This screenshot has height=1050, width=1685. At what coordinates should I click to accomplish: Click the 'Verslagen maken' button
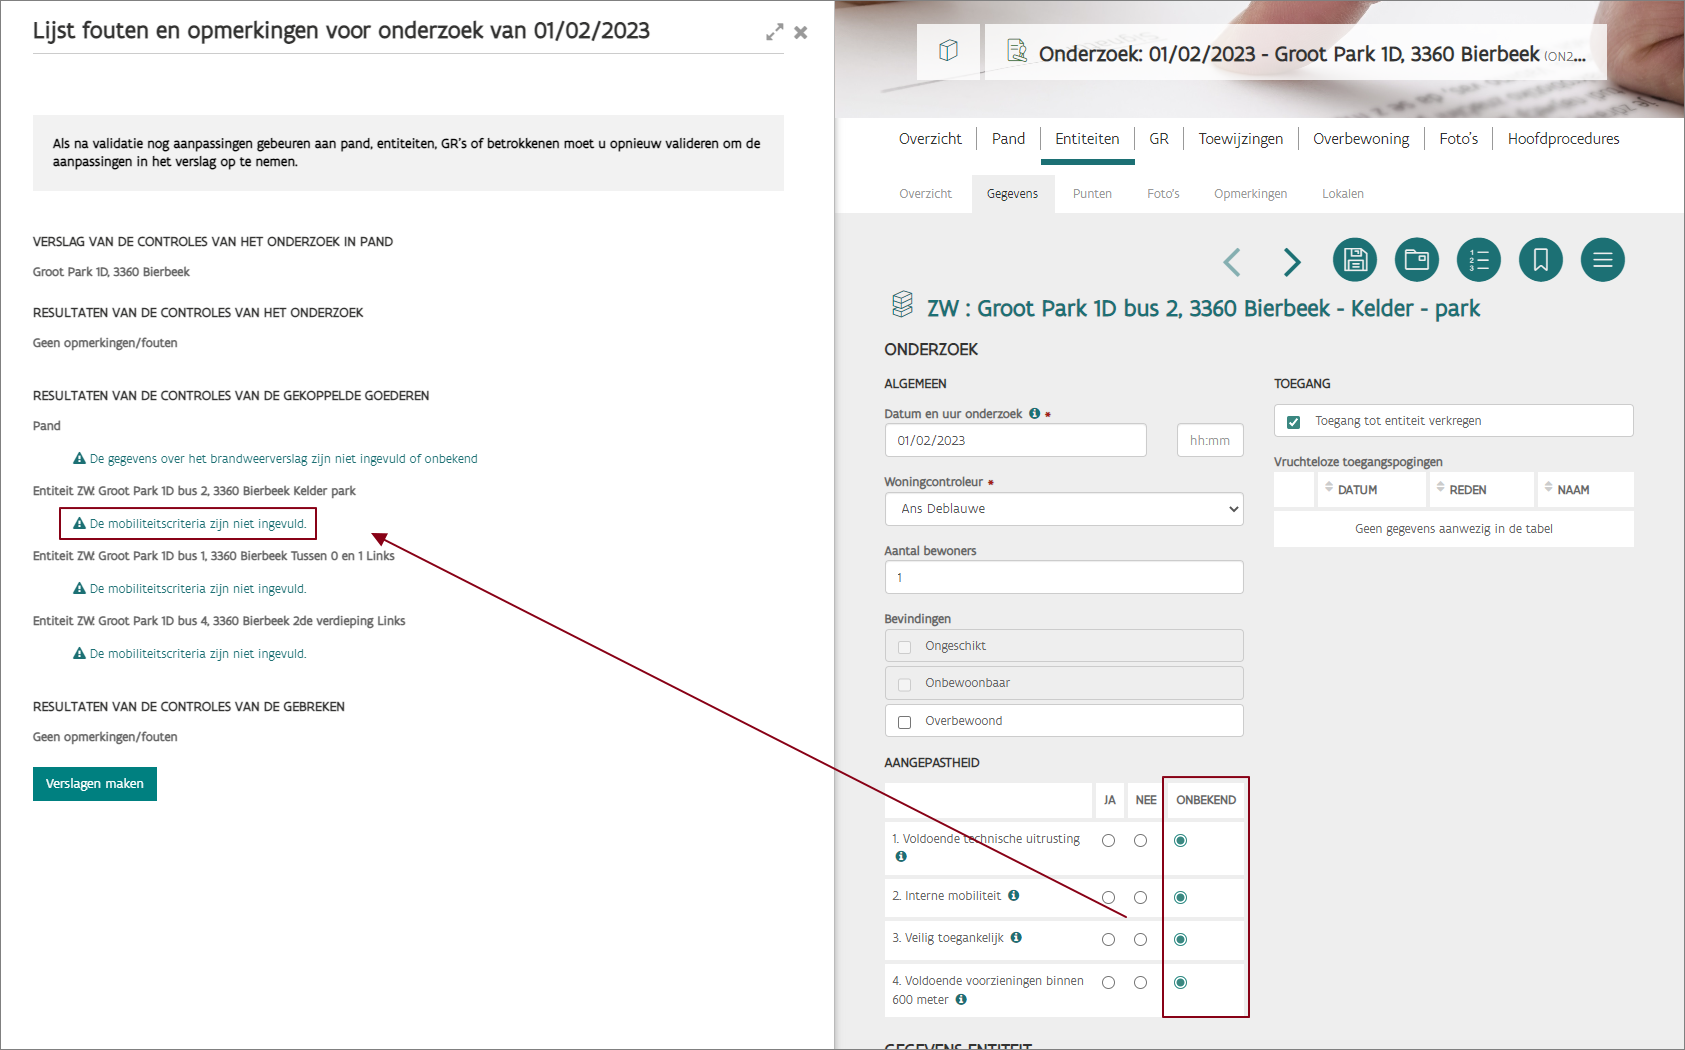click(95, 784)
